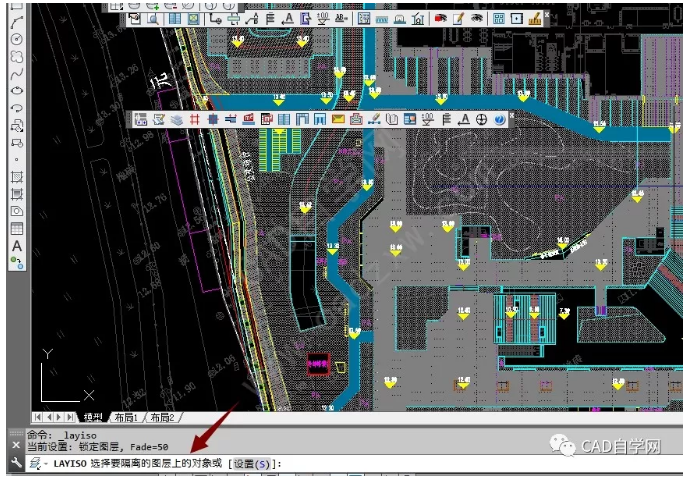Click the notepad with pencil icon

tap(459, 19)
